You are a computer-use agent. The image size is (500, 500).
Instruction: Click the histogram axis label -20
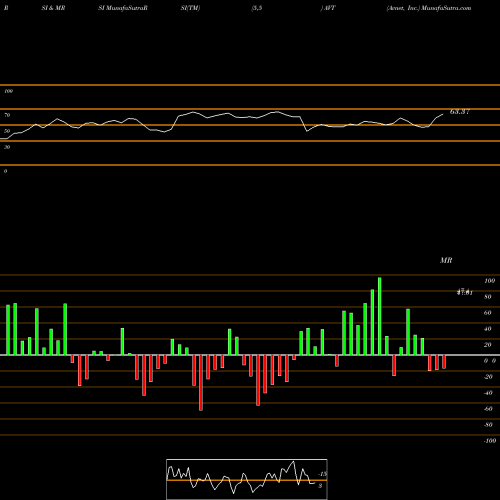click(x=488, y=377)
